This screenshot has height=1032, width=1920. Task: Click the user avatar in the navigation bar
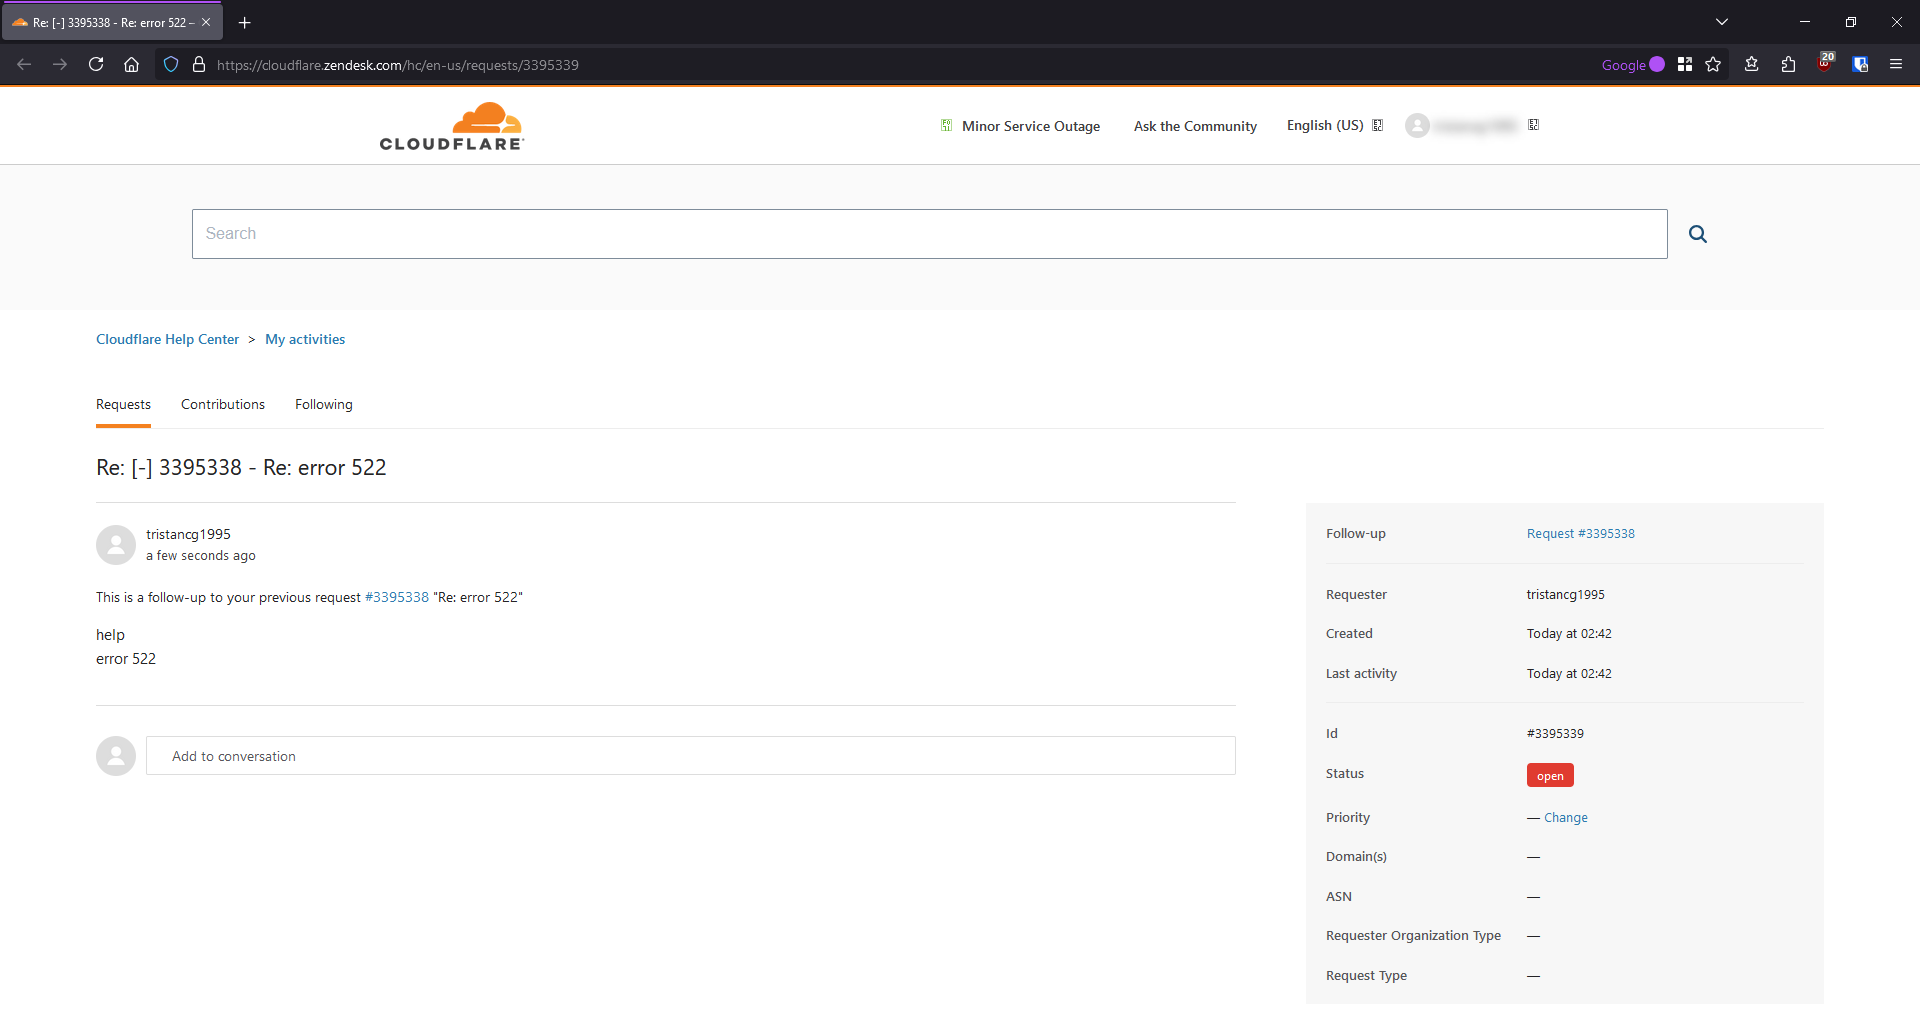coord(1419,125)
